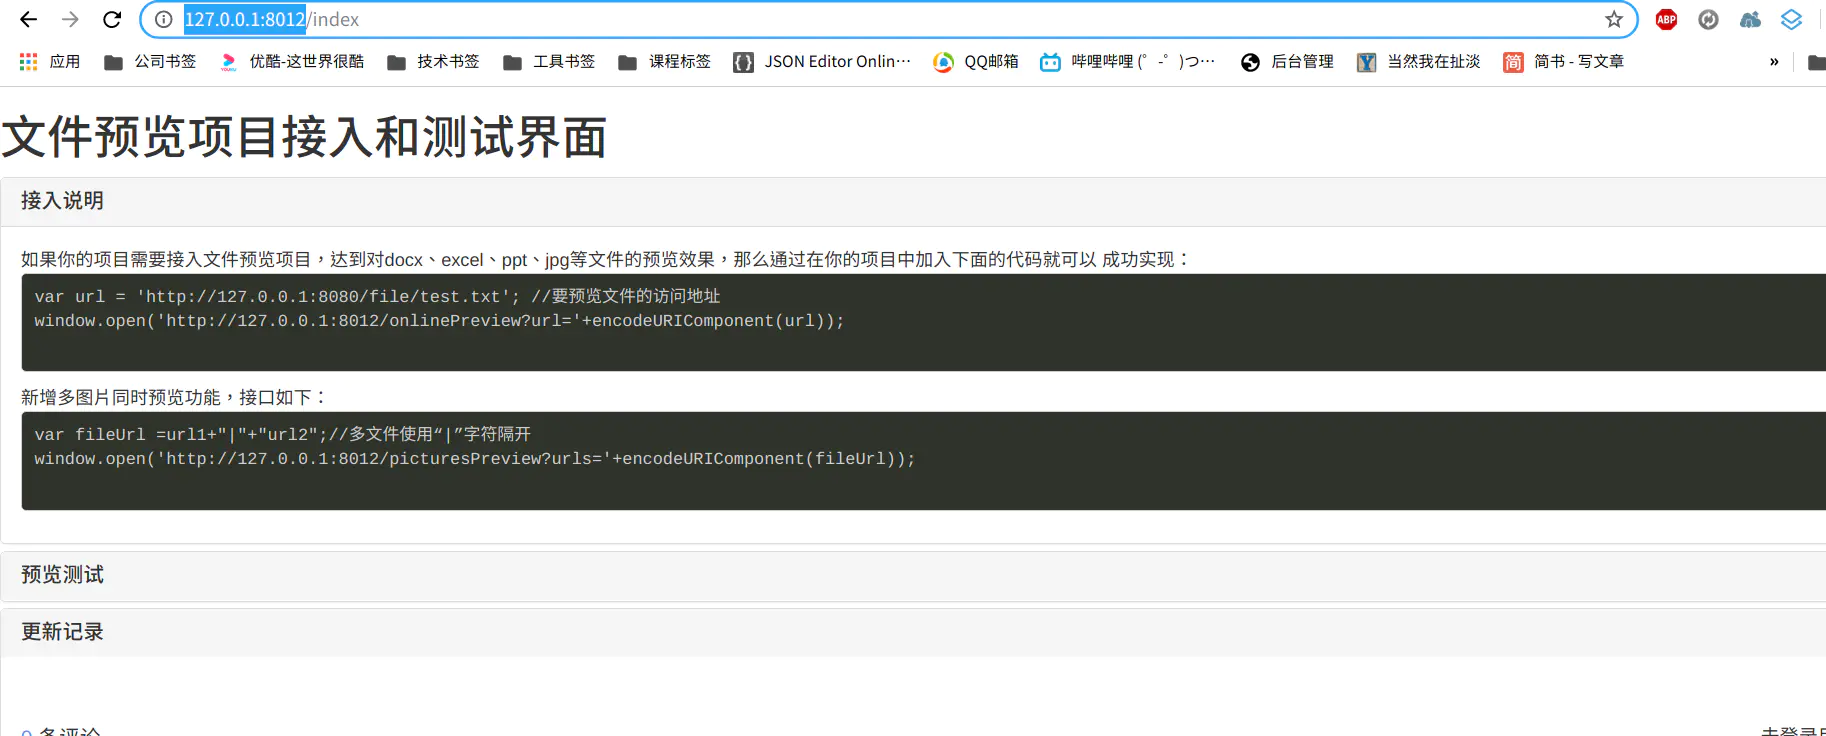Show more bookmarks via the overflow chevron
Screen dimensions: 1826x736
(x=1774, y=62)
